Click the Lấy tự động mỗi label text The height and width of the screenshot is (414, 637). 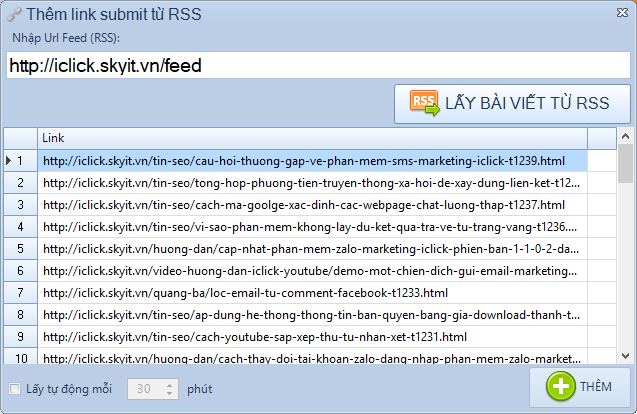click(x=69, y=389)
